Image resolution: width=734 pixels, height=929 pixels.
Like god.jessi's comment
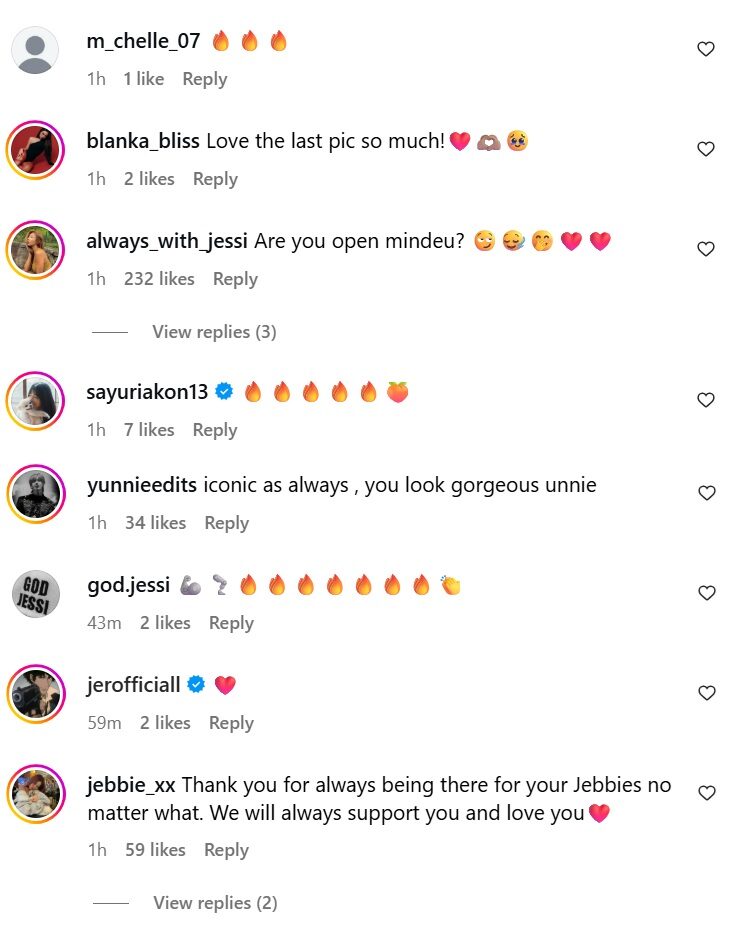[706, 592]
